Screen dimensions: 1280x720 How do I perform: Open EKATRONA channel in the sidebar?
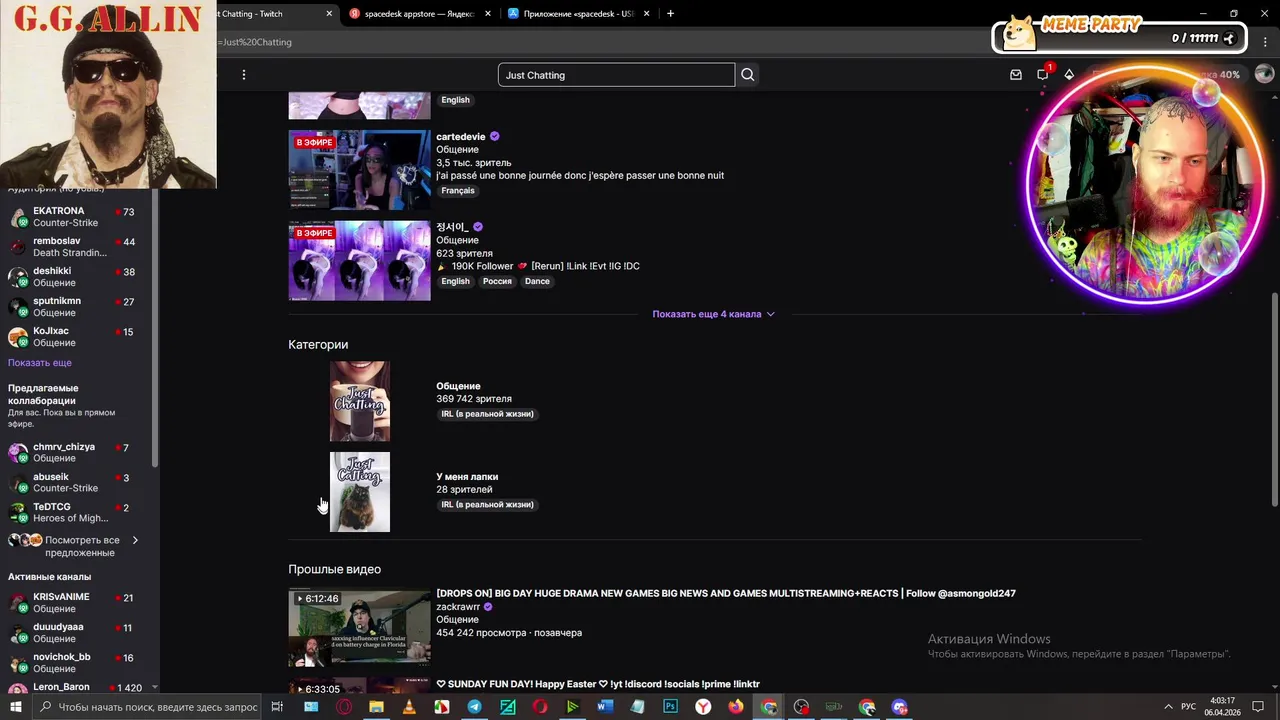coord(78,217)
